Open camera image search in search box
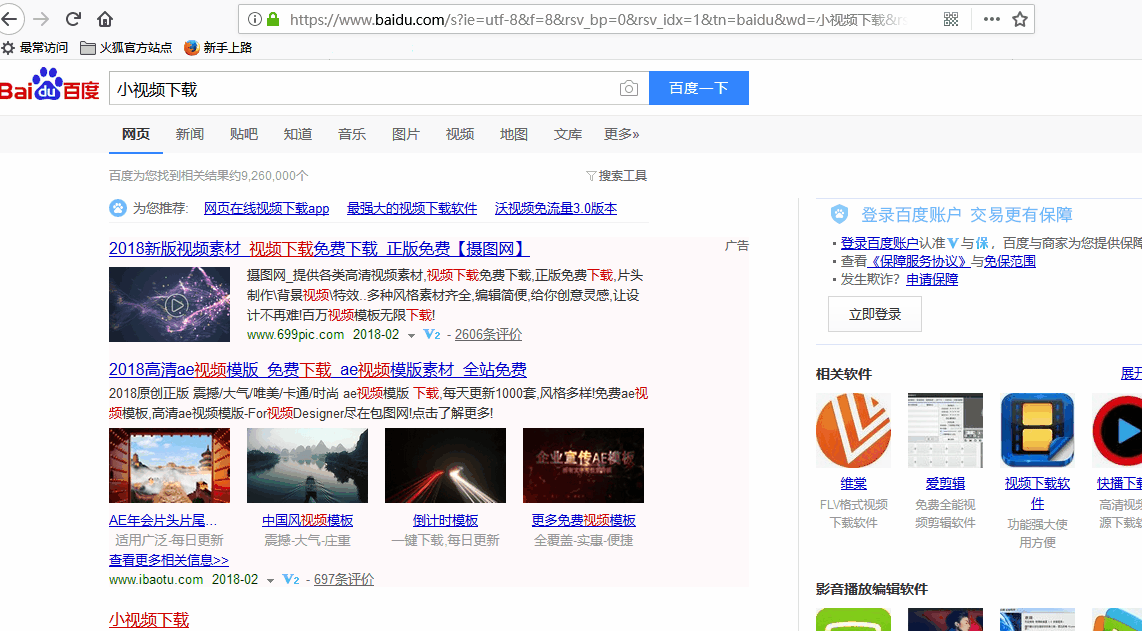The image size is (1142, 631). point(629,88)
